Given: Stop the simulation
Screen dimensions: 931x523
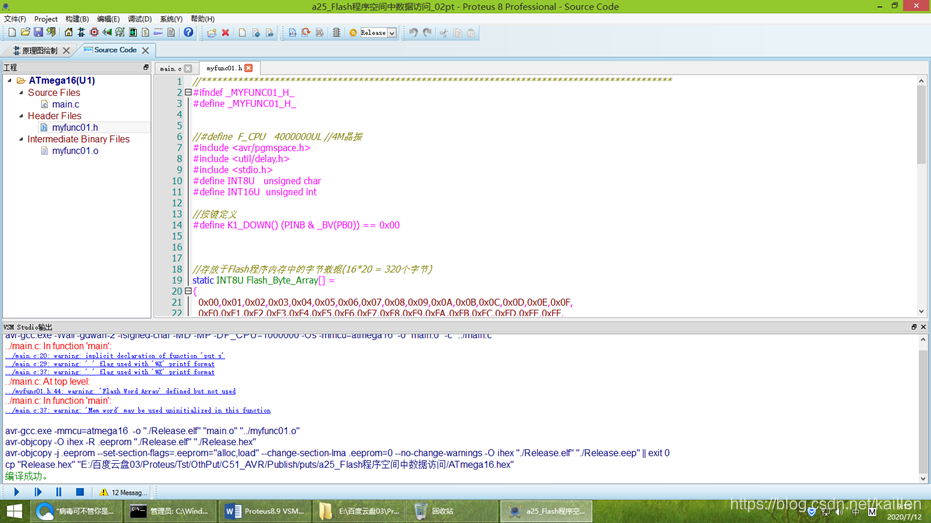Looking at the screenshot, I should click(x=80, y=492).
